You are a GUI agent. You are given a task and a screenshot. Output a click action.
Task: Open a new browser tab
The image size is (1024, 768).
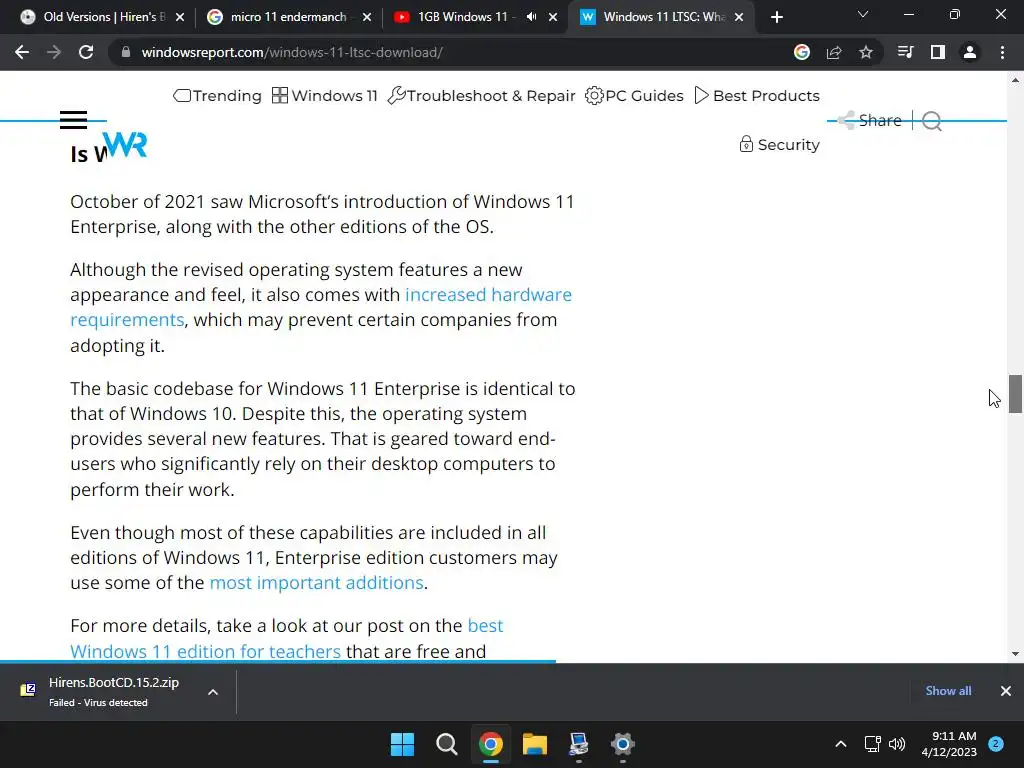pyautogui.click(x=776, y=17)
